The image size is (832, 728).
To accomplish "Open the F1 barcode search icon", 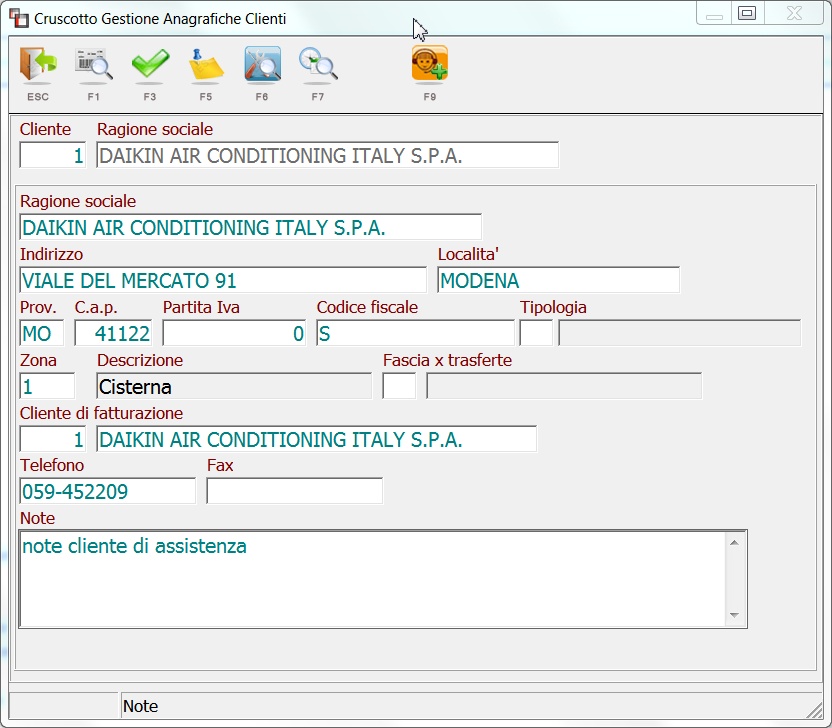I will pyautogui.click(x=93, y=65).
